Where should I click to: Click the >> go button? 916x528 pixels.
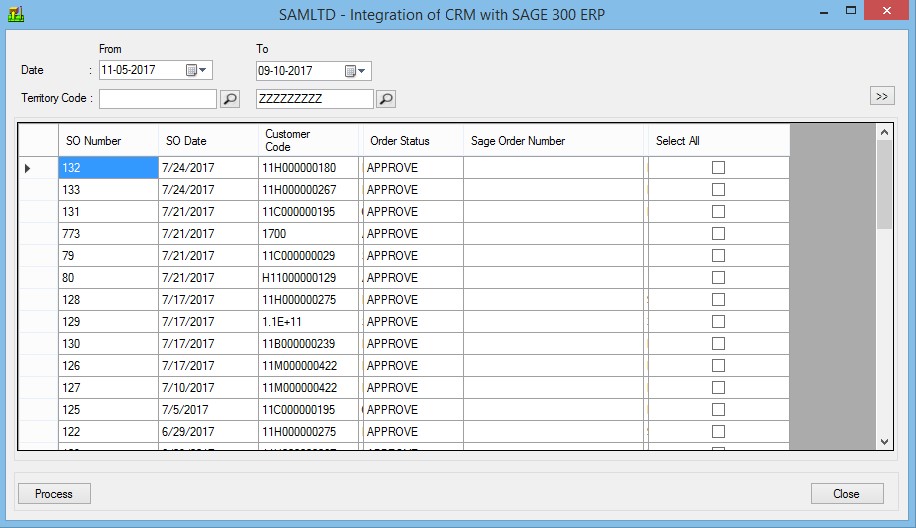(x=882, y=96)
